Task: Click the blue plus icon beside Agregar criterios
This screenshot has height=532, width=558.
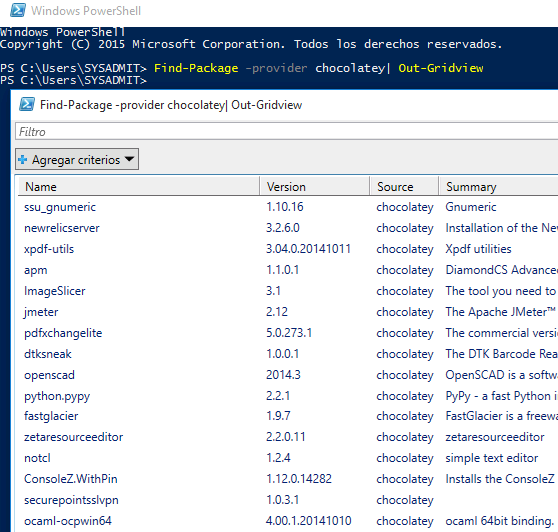Action: [x=22, y=159]
